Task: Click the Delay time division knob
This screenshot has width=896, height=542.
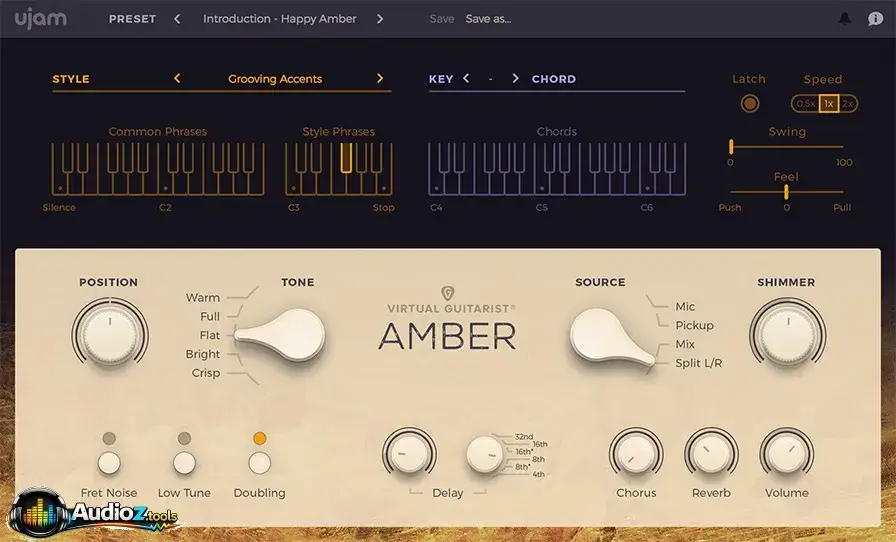Action: [x=485, y=455]
